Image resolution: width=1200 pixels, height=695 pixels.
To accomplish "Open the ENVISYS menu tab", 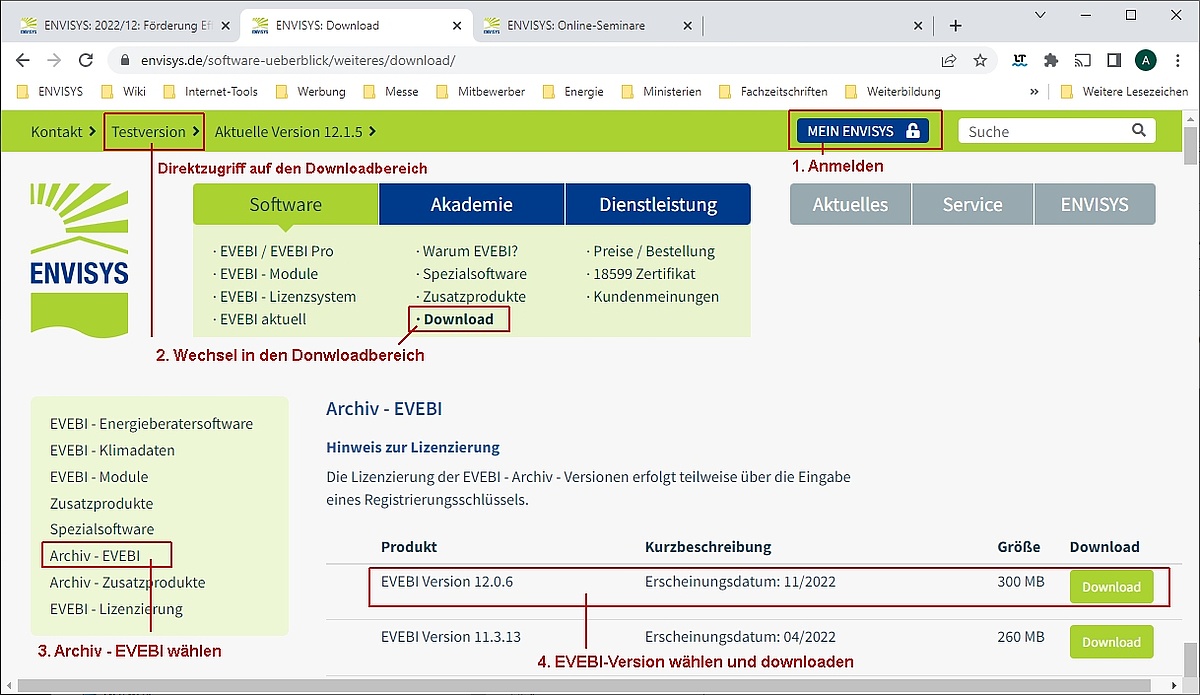I will [1095, 204].
